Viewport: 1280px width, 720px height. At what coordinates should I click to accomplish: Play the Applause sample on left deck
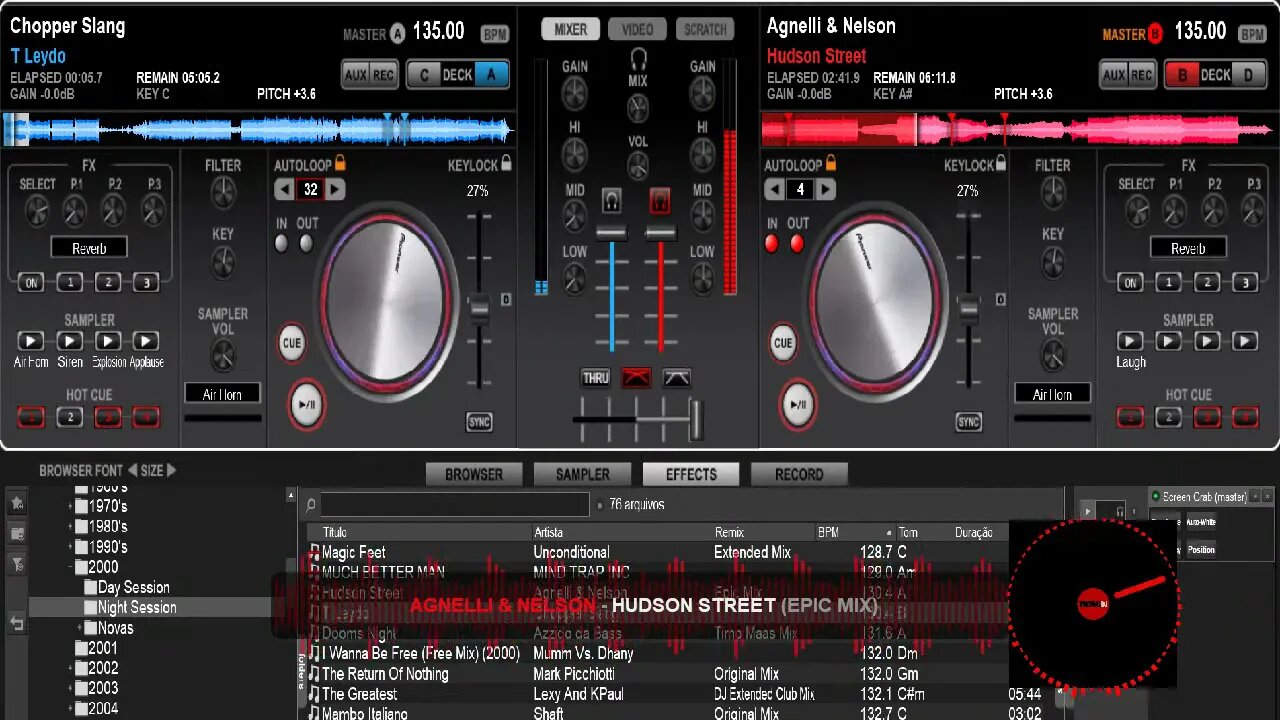click(x=146, y=341)
